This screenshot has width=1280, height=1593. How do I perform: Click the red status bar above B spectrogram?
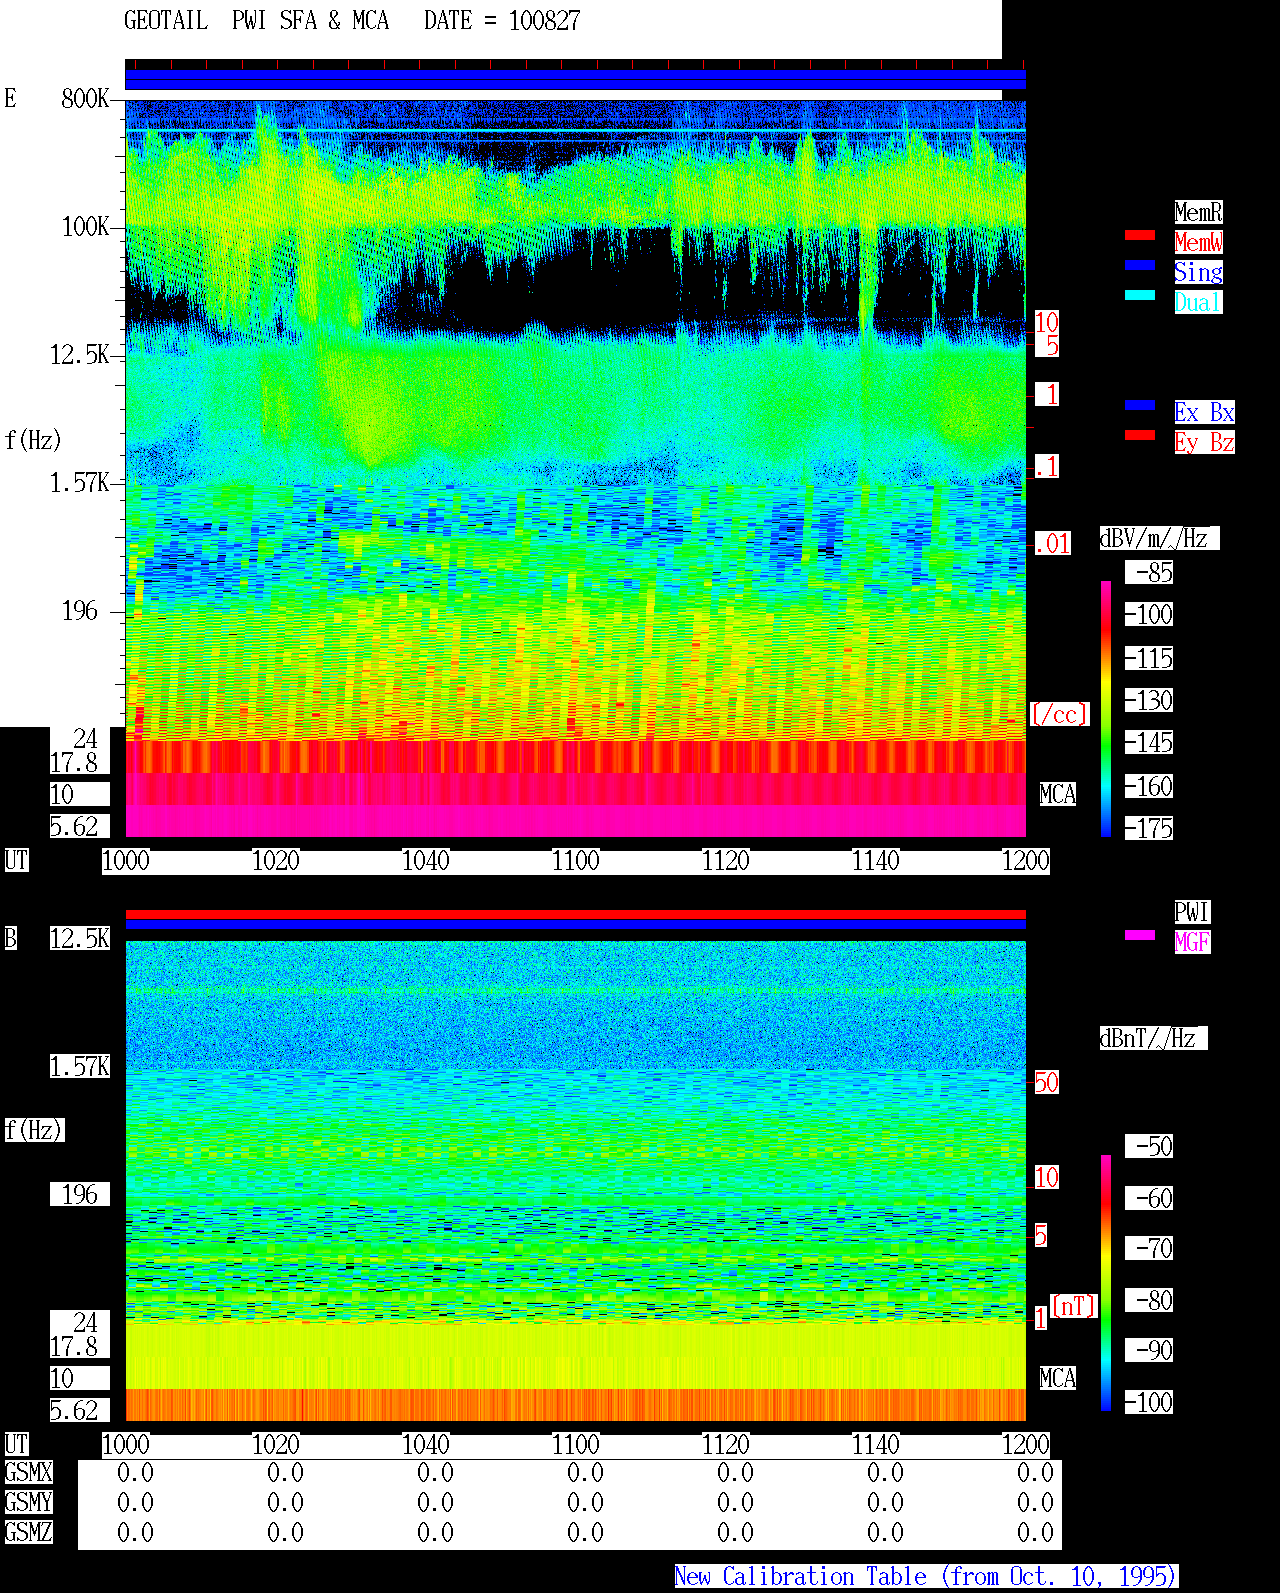(575, 914)
